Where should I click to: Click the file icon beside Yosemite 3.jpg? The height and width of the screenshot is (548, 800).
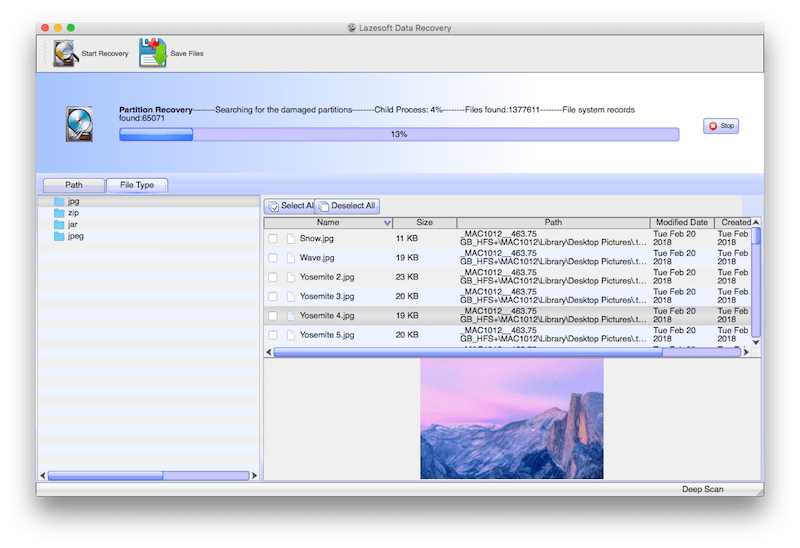(x=291, y=296)
